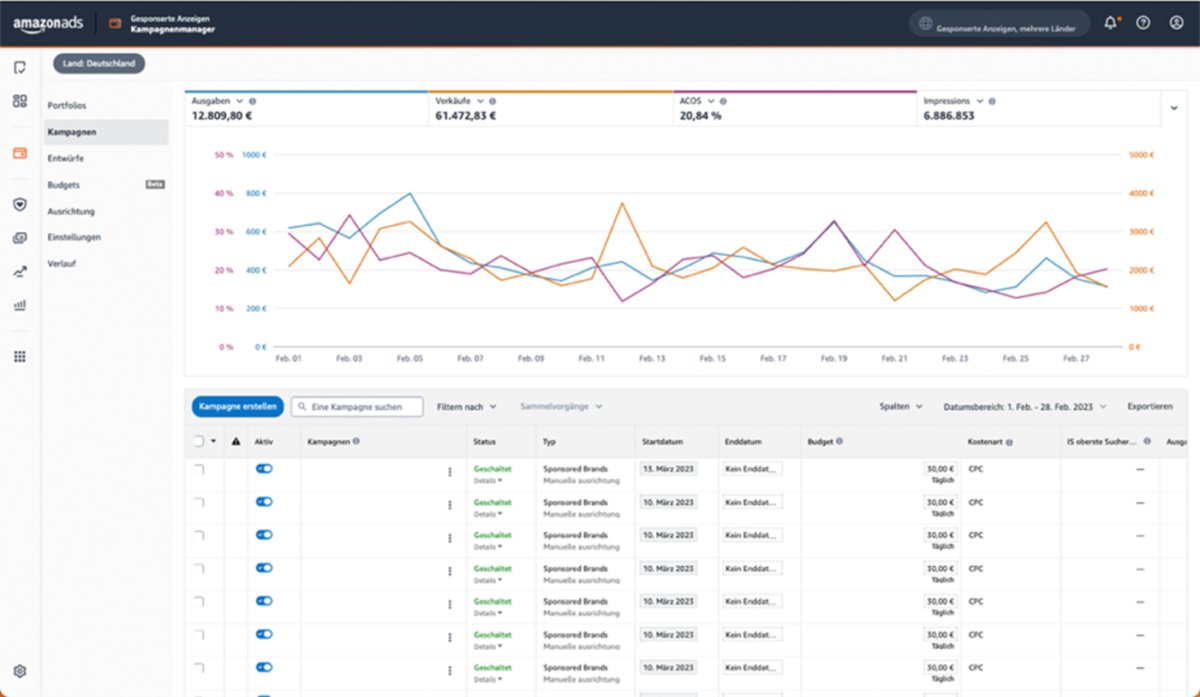The height and width of the screenshot is (697, 1200).
Task: Focus the Eine Kampagne suchen search field
Action: pos(357,407)
